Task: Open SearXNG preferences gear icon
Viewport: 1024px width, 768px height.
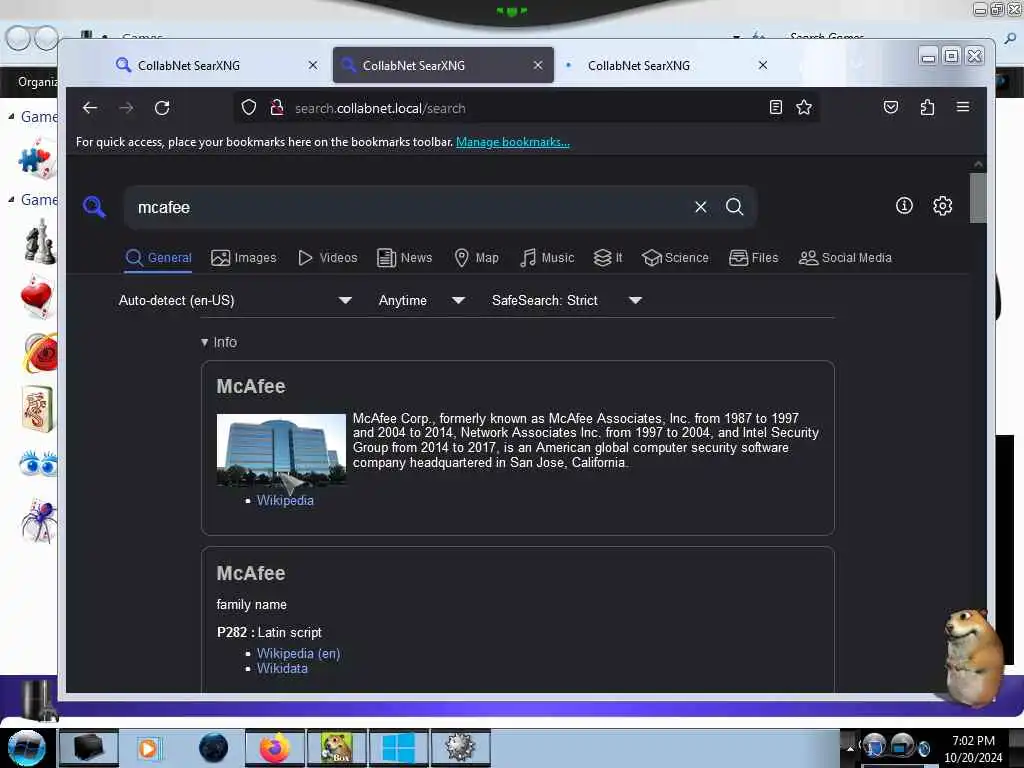Action: pos(942,206)
